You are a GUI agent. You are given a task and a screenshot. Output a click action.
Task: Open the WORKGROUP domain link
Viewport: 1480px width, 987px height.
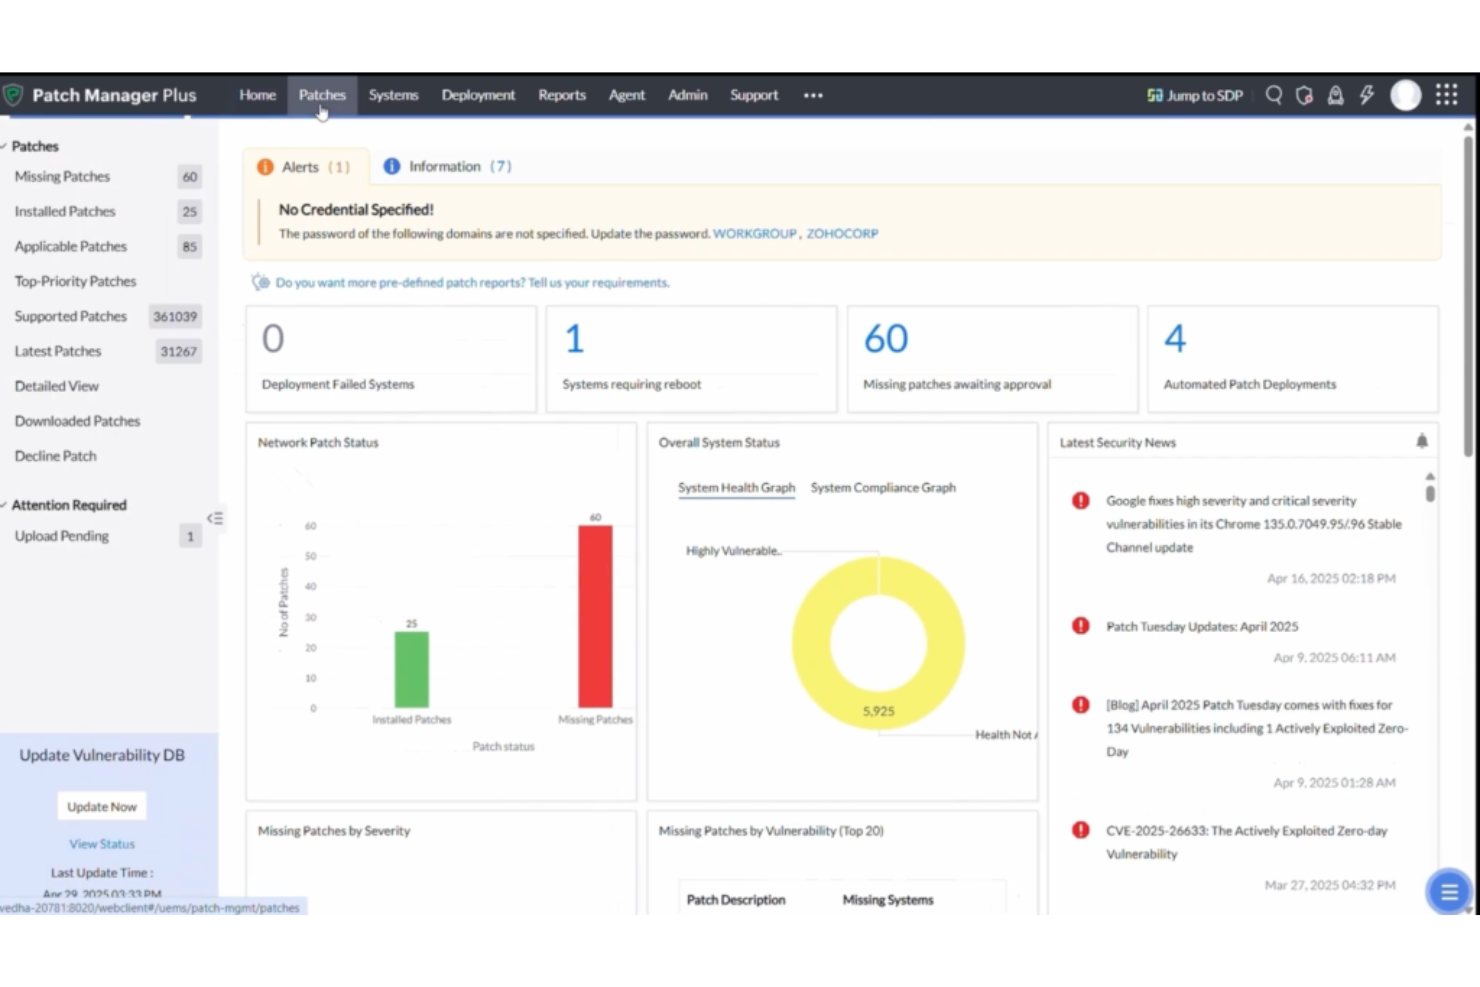[x=755, y=233]
